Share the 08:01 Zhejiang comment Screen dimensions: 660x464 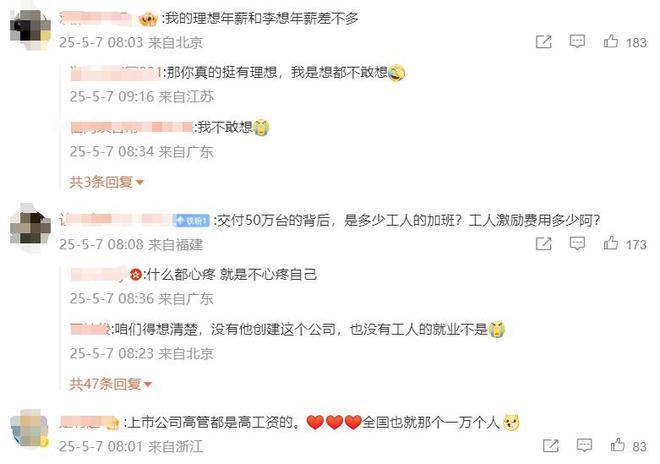(x=551, y=445)
